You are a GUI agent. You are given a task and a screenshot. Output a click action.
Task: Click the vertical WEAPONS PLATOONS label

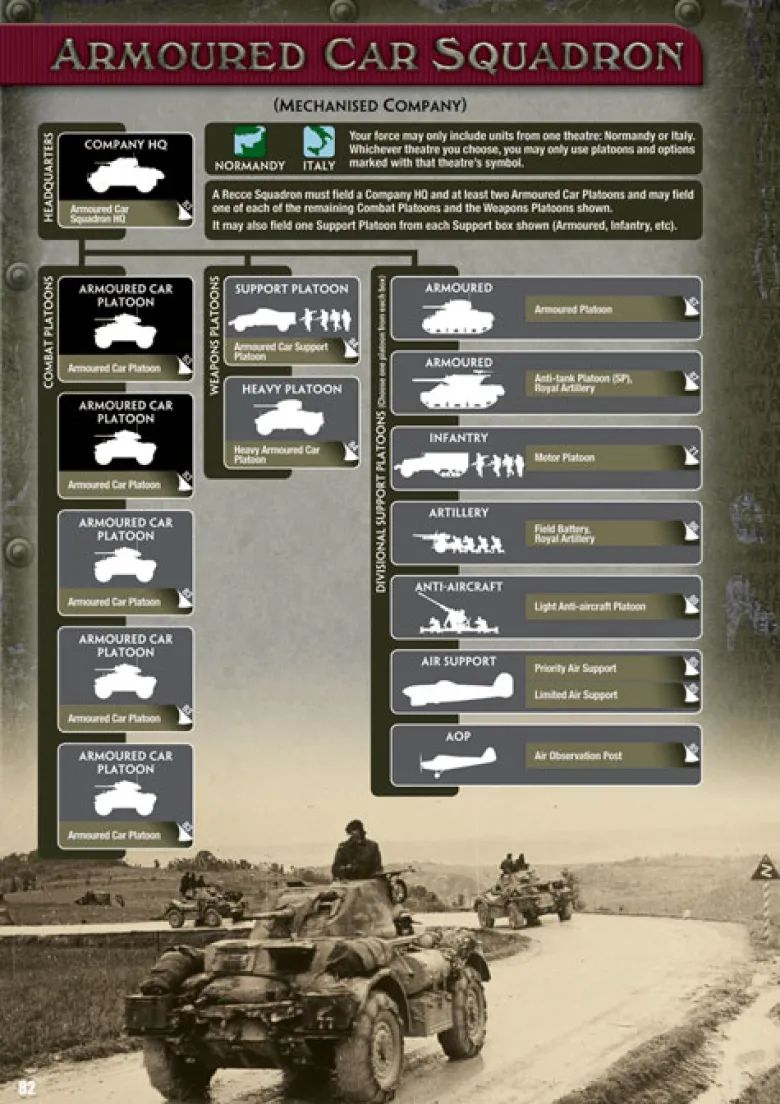(x=214, y=335)
